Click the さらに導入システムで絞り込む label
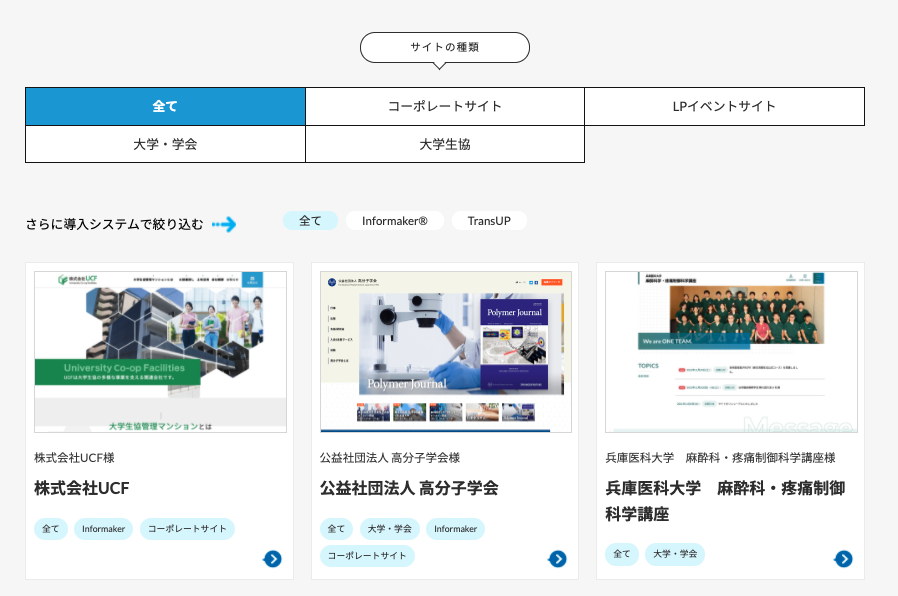The image size is (898, 596). point(115,224)
